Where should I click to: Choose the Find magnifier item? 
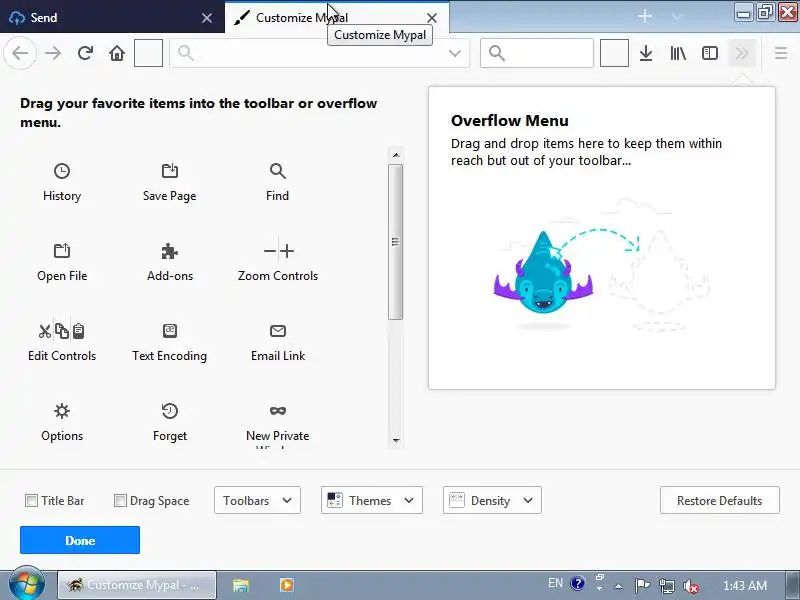(x=278, y=182)
